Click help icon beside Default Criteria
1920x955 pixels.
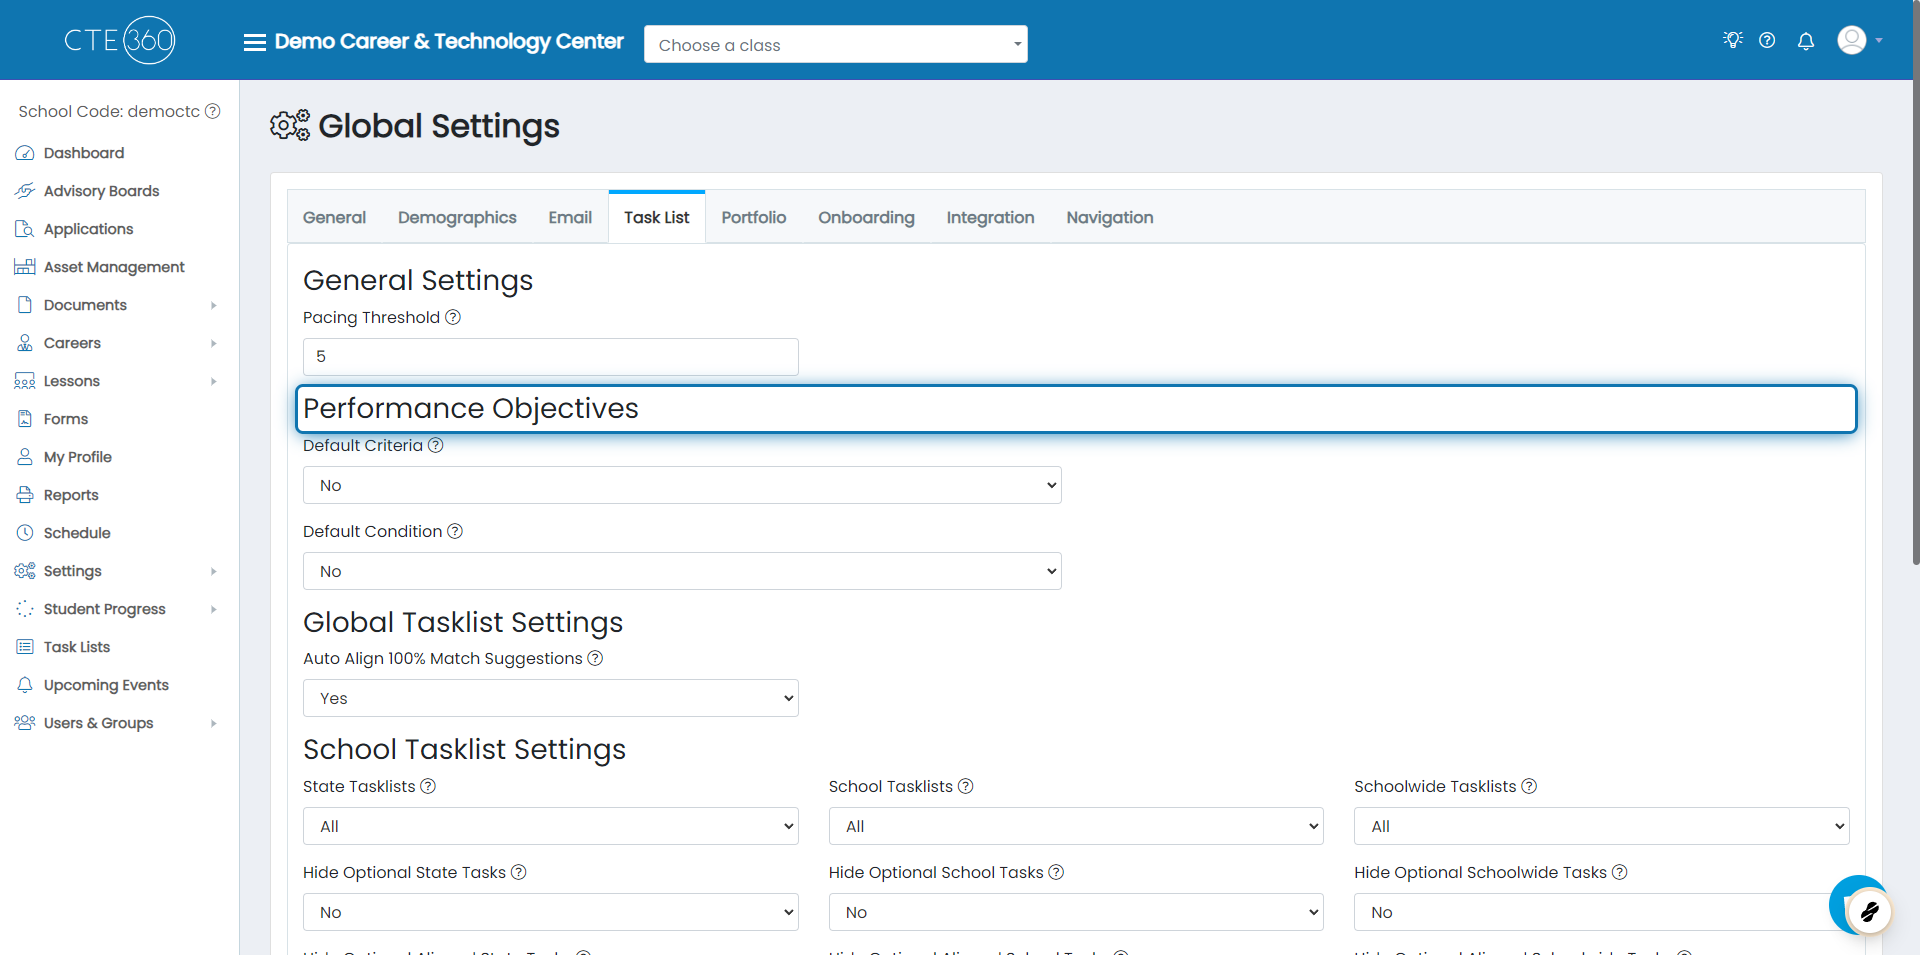(x=436, y=445)
